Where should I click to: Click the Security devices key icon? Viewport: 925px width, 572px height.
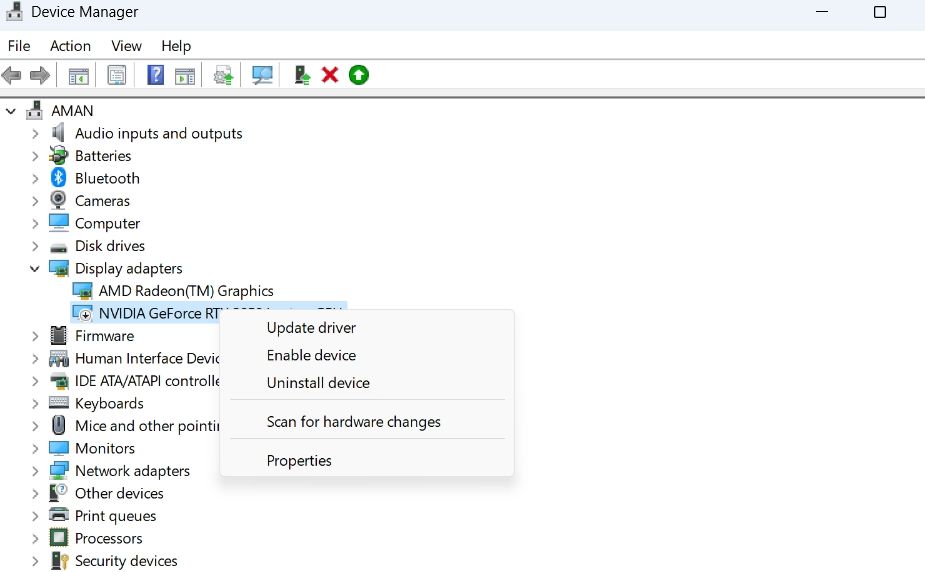59,560
